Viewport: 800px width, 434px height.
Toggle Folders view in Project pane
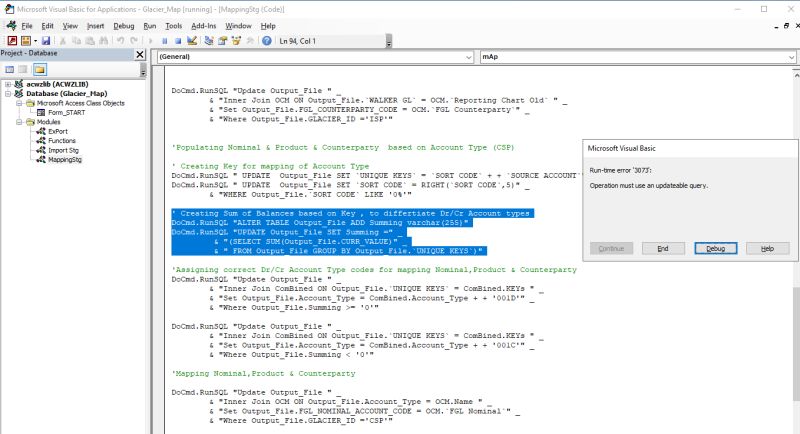(x=40, y=69)
